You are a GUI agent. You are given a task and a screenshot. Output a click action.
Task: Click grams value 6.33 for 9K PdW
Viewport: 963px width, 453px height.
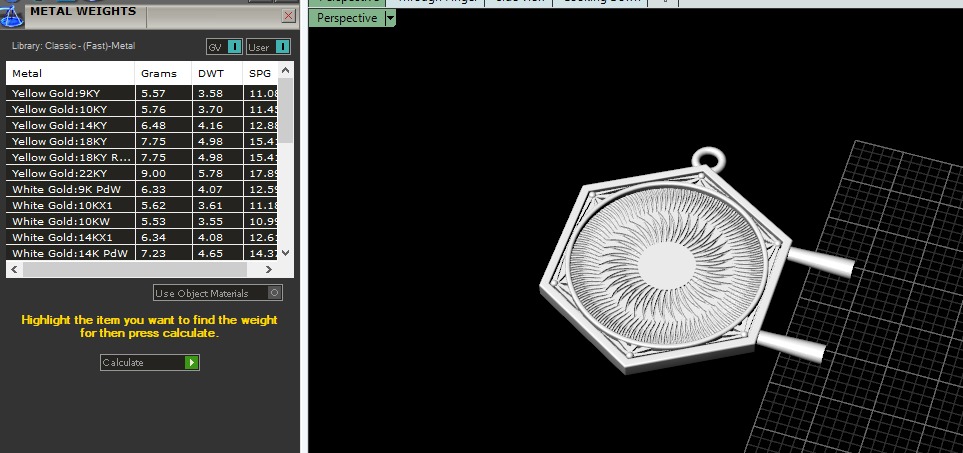coord(153,189)
